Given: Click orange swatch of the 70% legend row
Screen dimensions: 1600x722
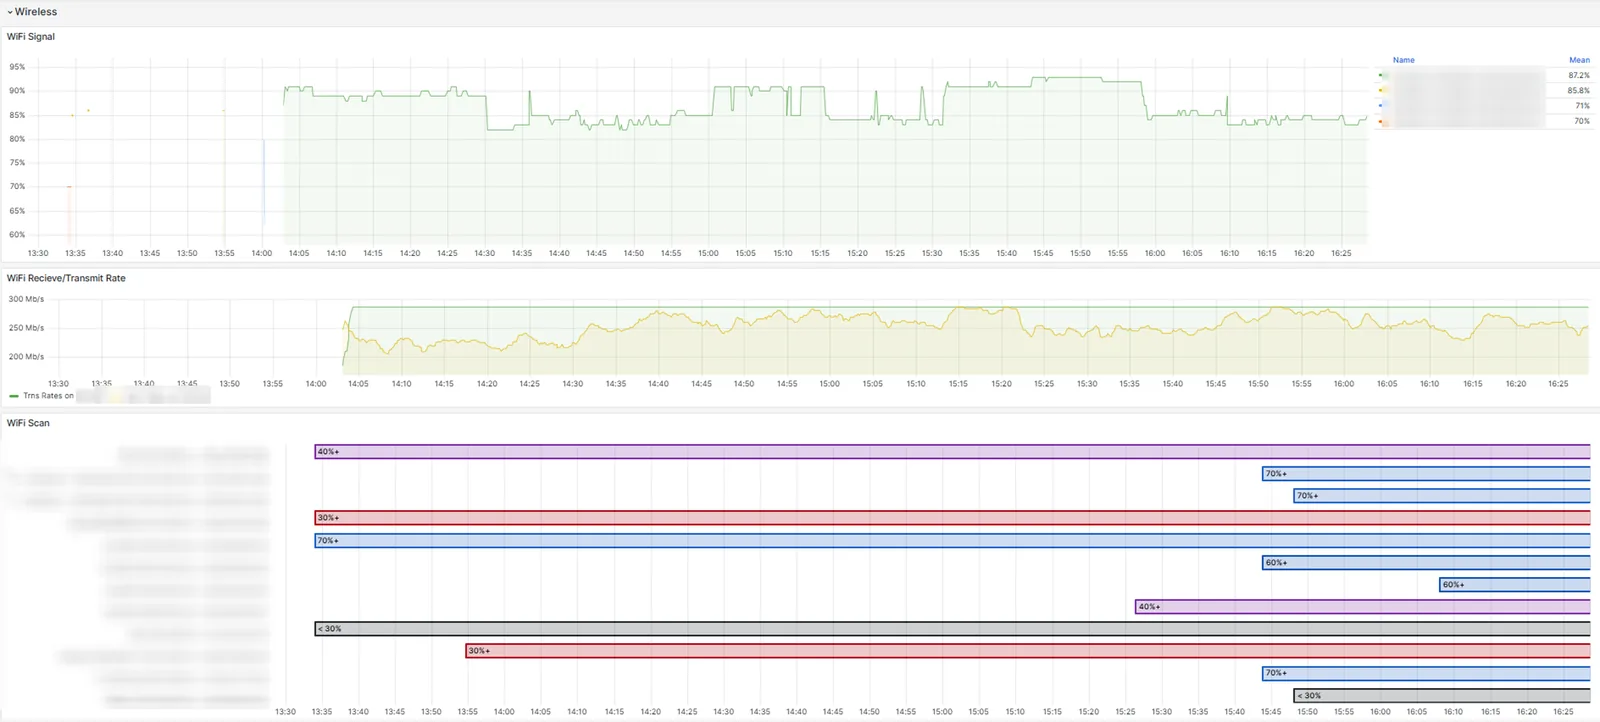Looking at the screenshot, I should (1382, 121).
